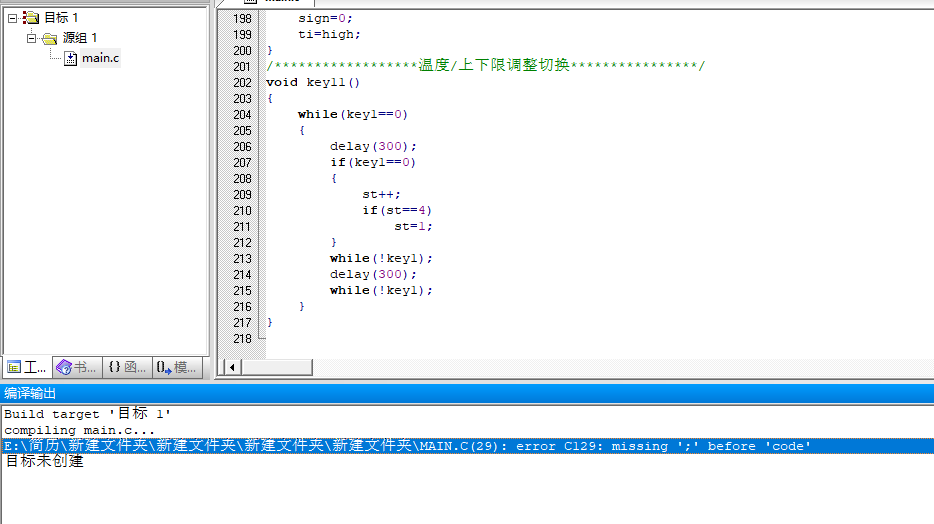
Task: Click the "compiling main.c..." output line
Action: click(x=80, y=430)
